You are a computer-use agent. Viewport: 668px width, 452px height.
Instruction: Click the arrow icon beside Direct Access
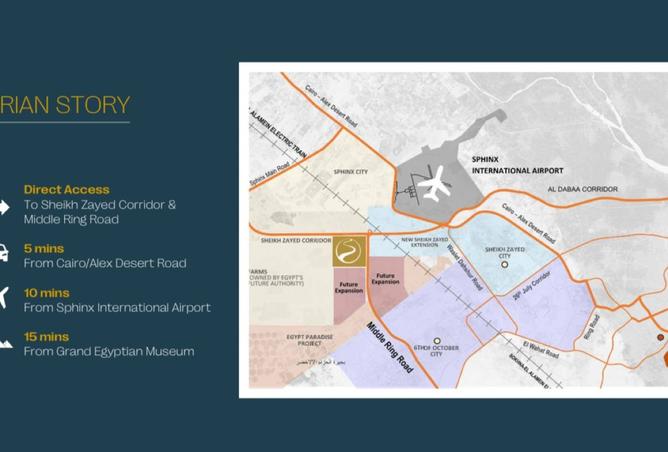[4, 208]
